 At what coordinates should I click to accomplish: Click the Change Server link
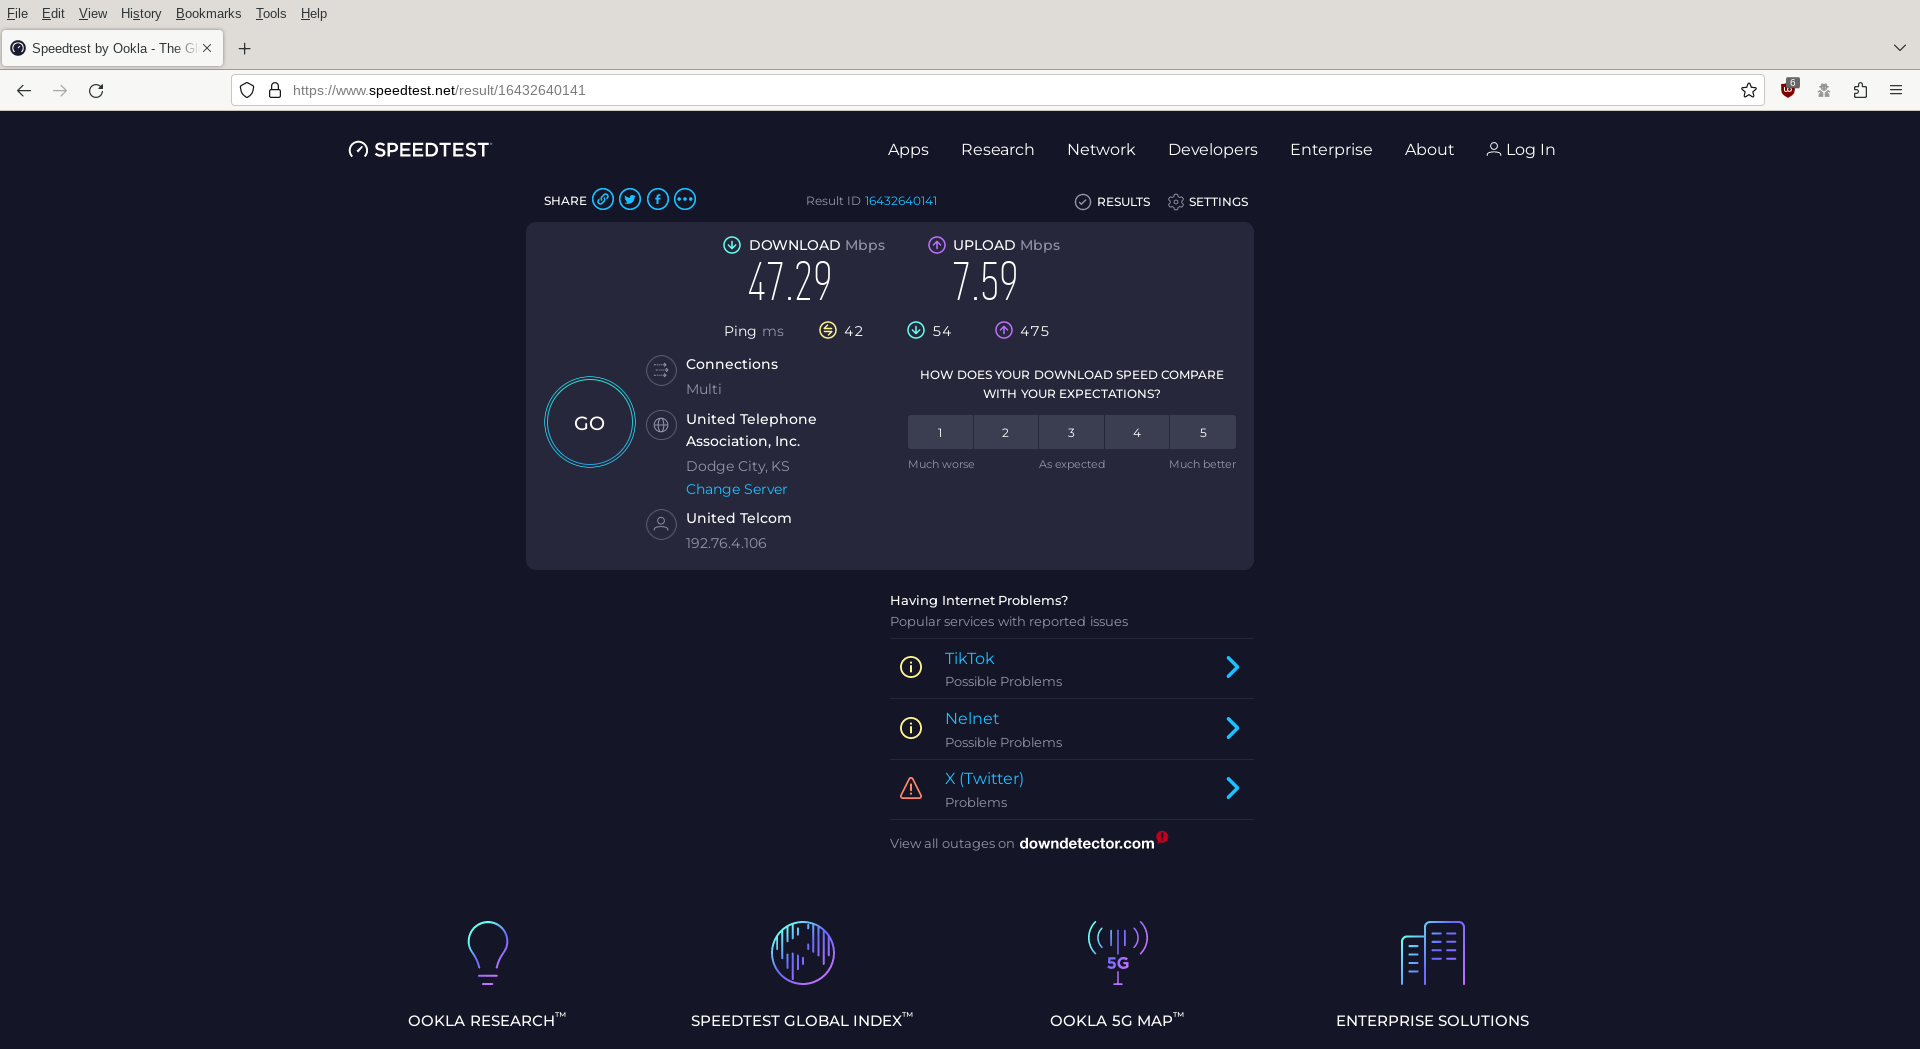[x=736, y=489]
